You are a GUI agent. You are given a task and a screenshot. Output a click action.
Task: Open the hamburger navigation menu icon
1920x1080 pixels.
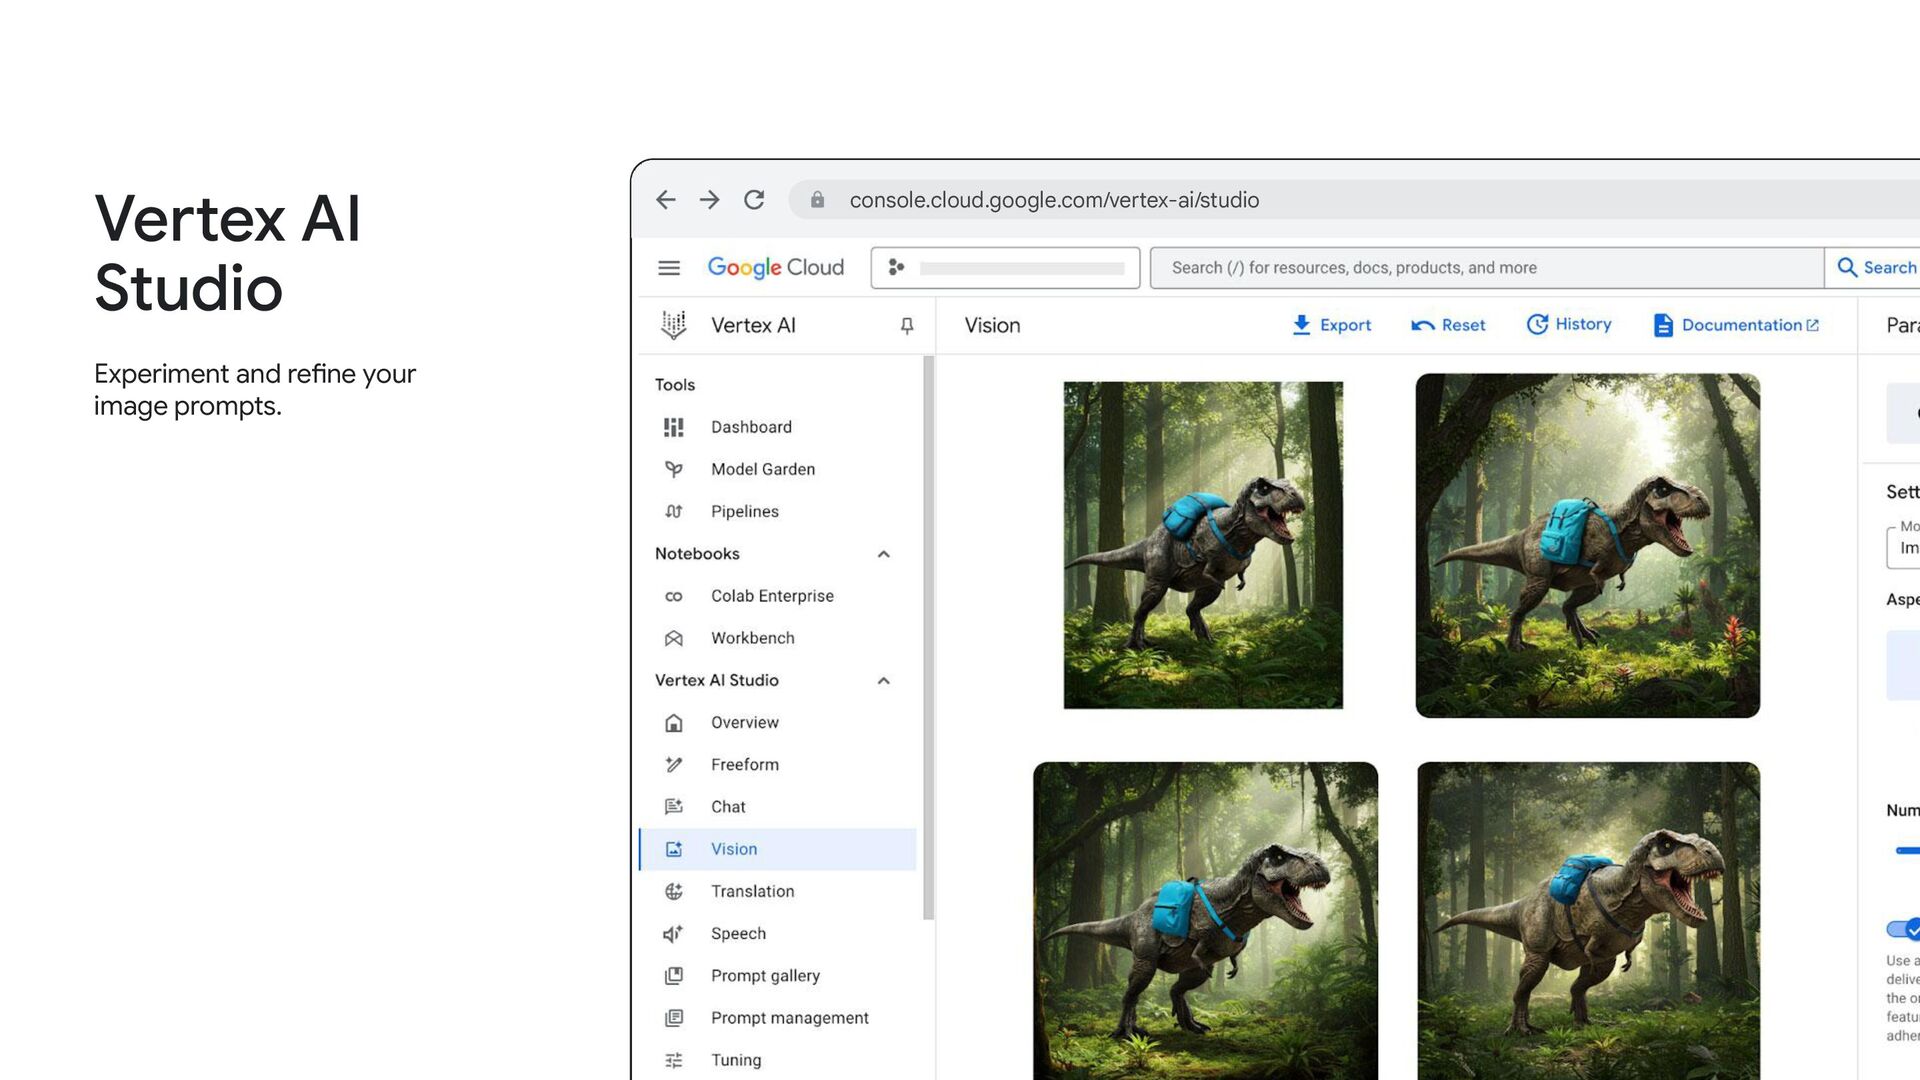(669, 268)
